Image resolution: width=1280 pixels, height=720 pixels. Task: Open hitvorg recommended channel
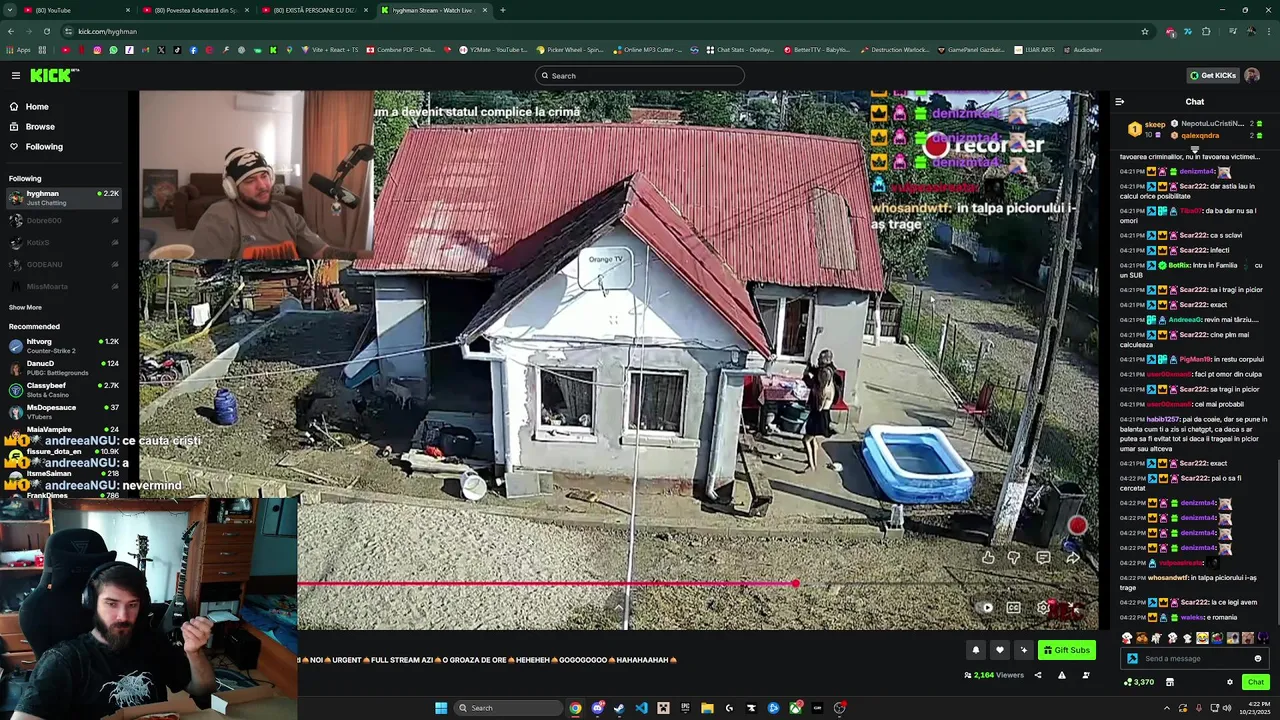click(x=64, y=345)
